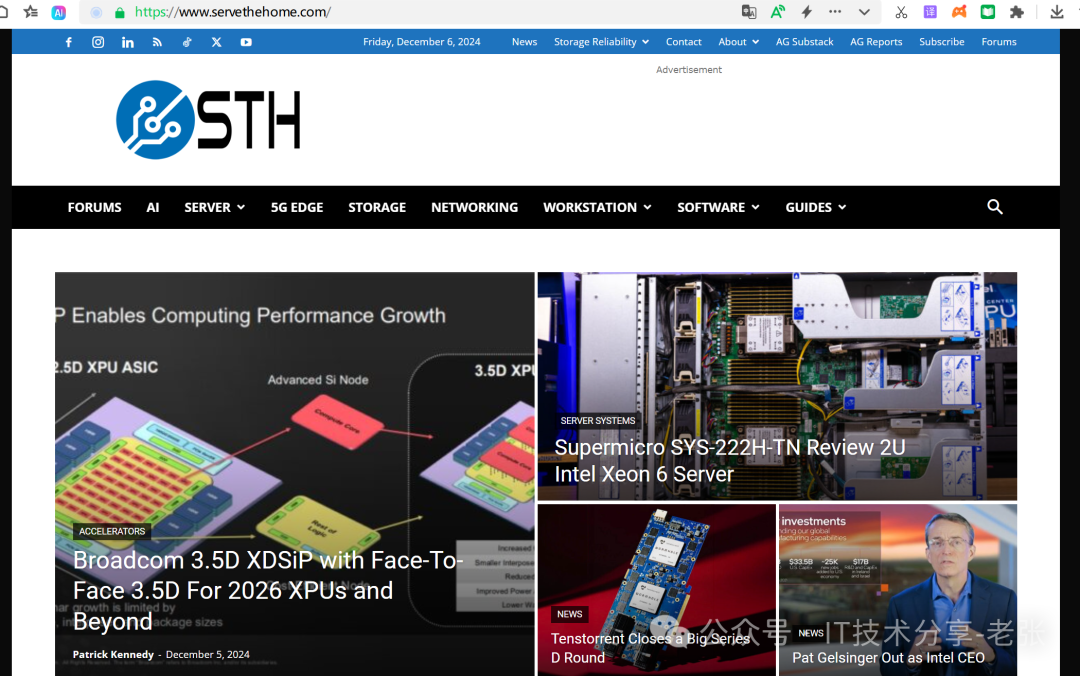Open the Tenstorrent Closes a Big Series D article
This screenshot has height=676, width=1080.
(650, 648)
